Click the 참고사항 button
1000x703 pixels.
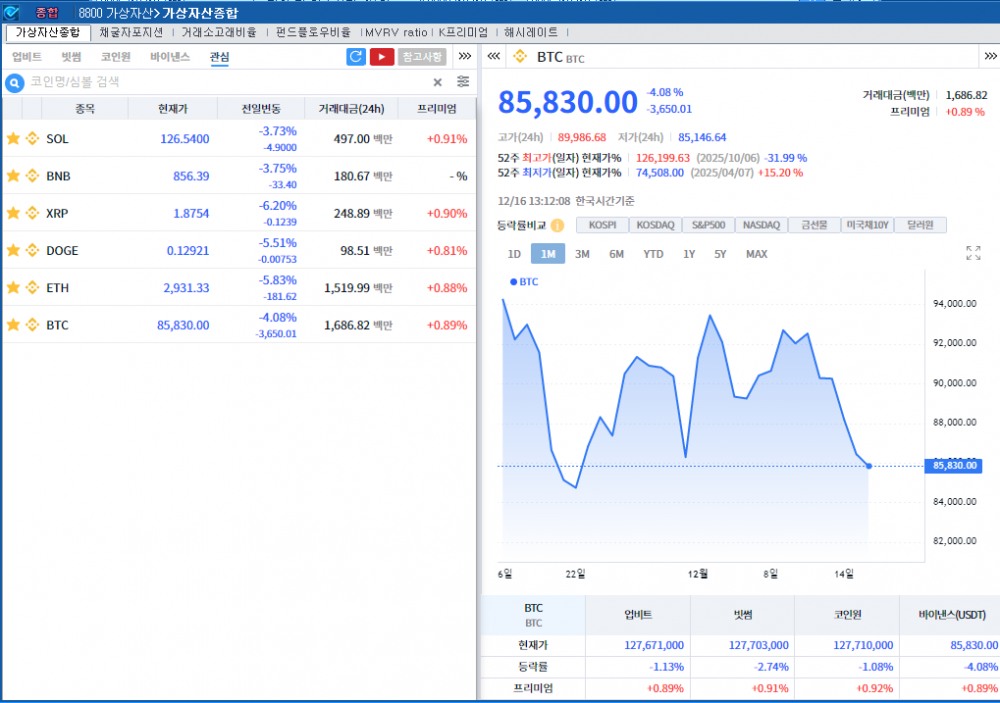tap(421, 57)
